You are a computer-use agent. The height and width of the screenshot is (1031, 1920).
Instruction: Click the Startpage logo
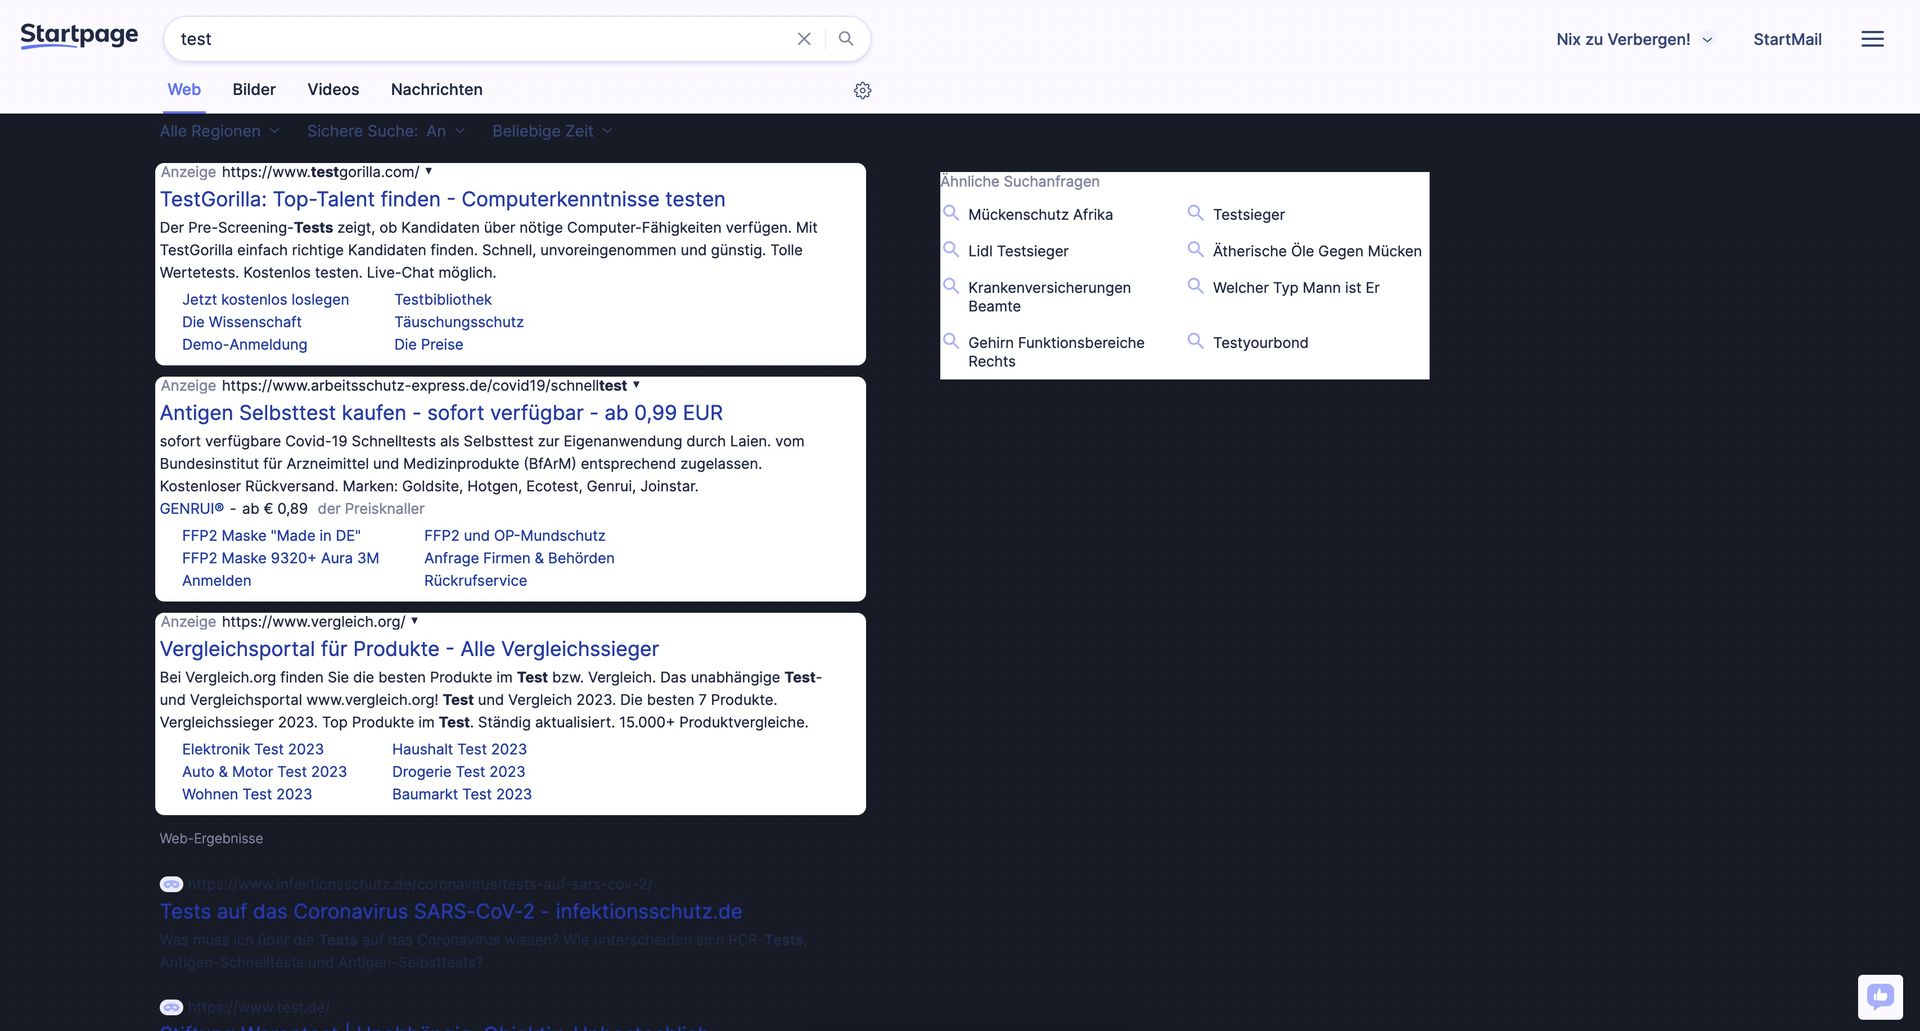[79, 36]
